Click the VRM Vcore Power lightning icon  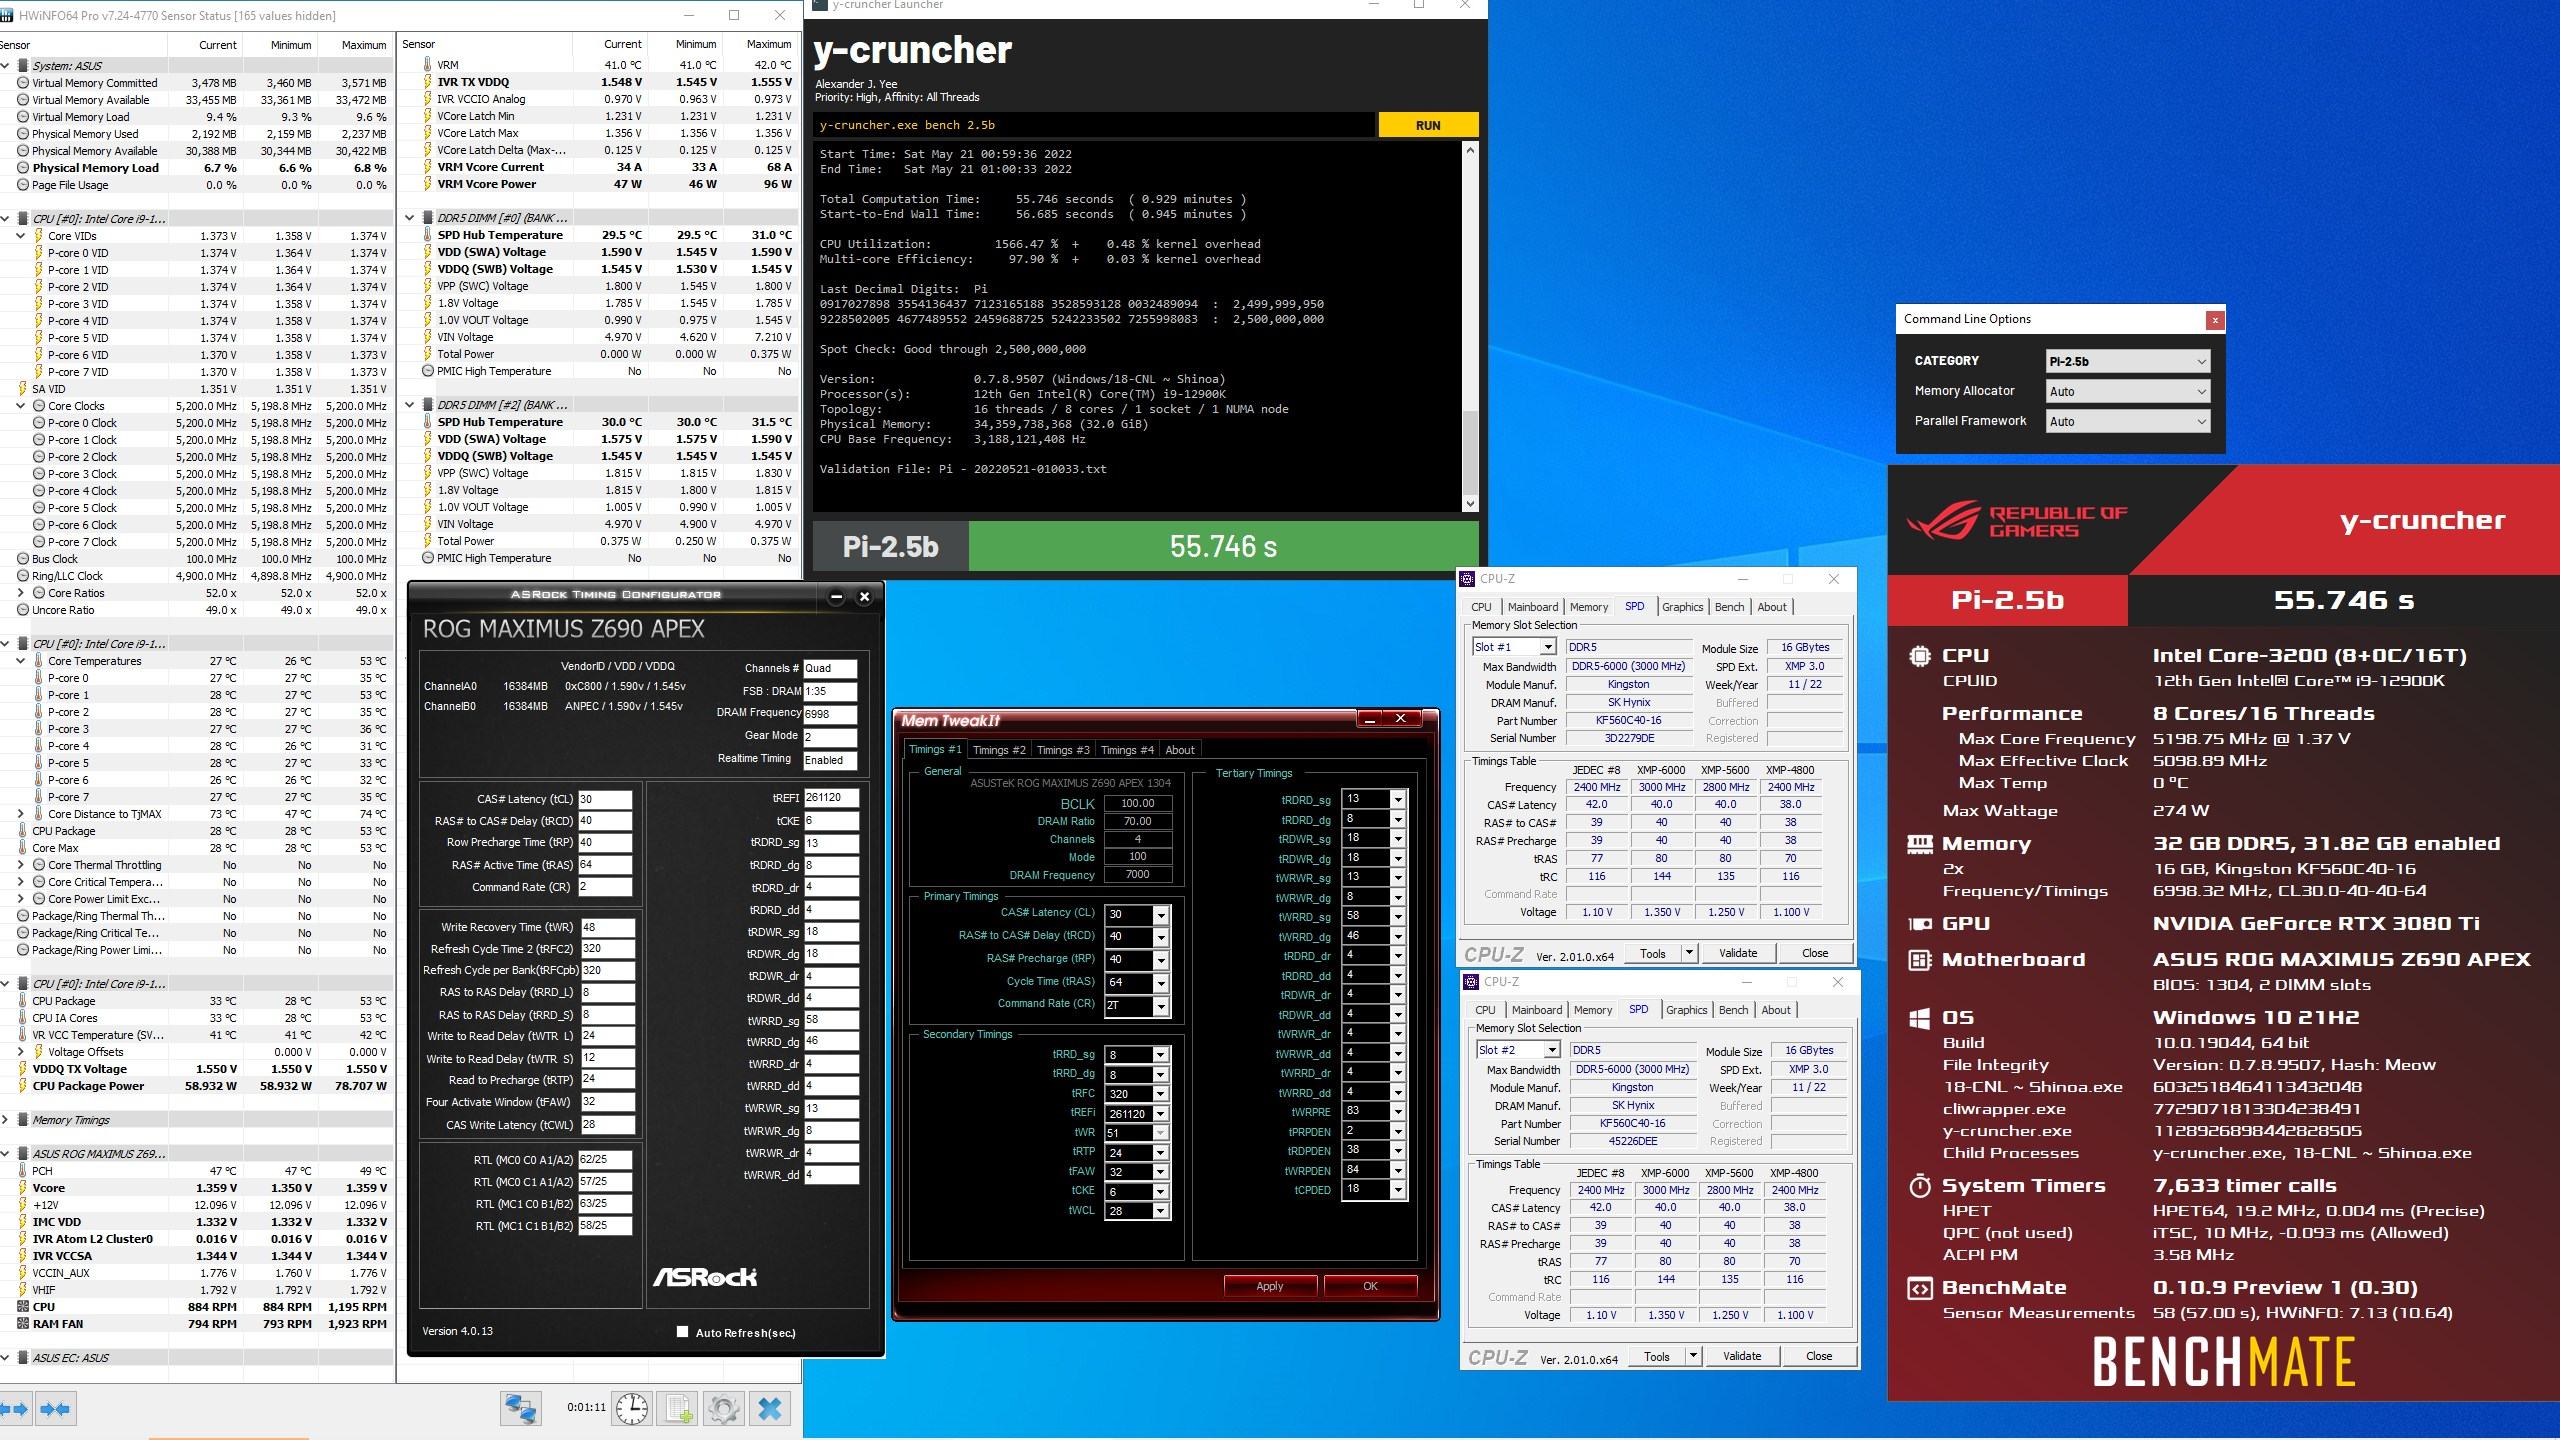tap(427, 184)
